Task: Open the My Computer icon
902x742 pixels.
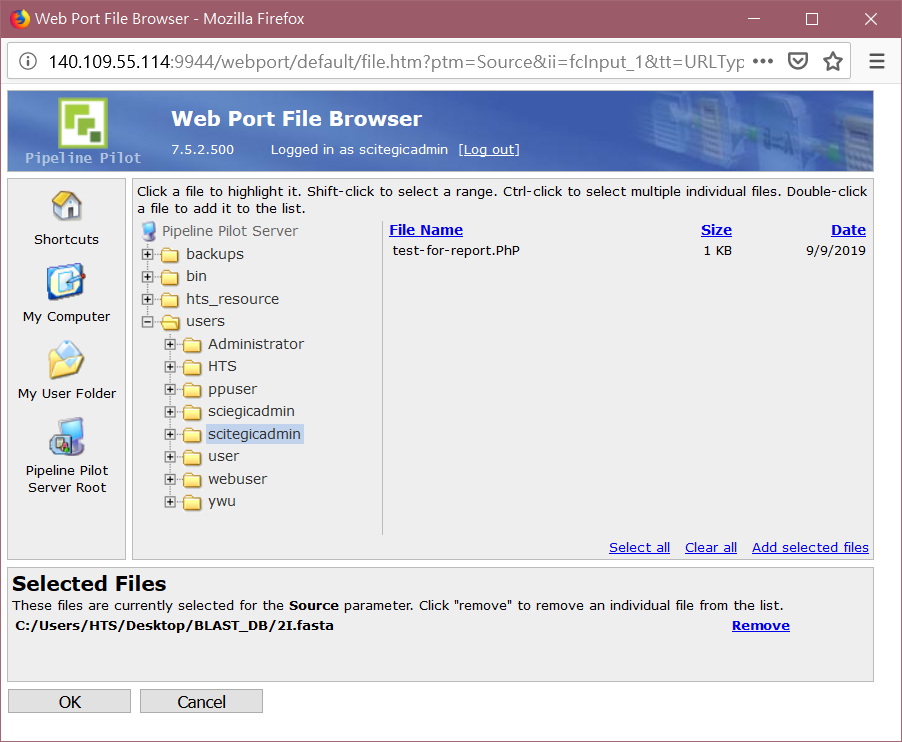Action: [66, 282]
